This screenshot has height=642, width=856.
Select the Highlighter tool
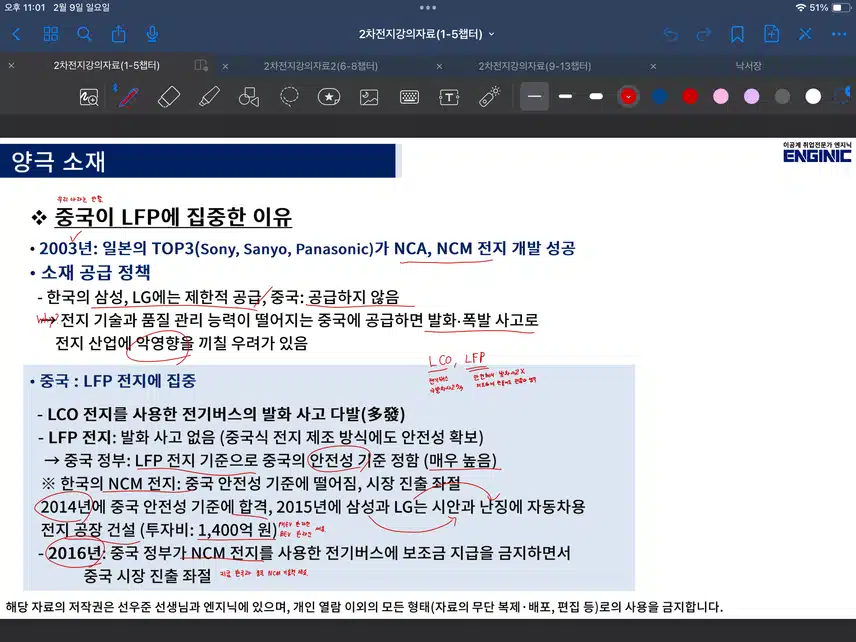click(x=209, y=97)
